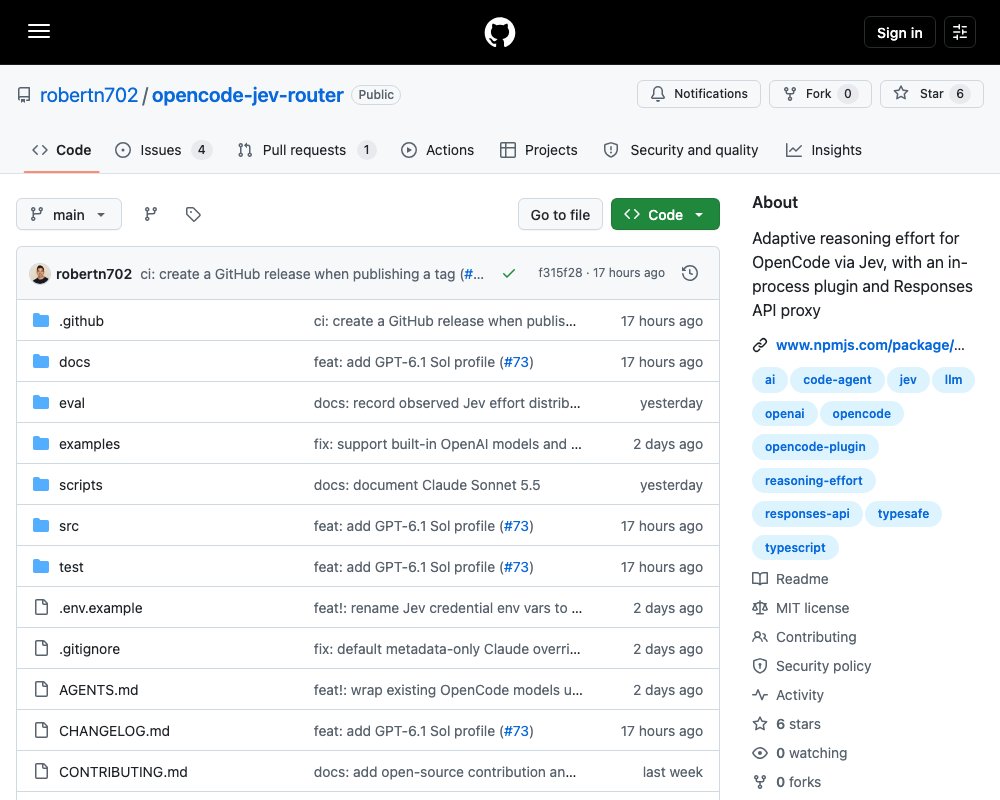Click the link chain icon in About
The height and width of the screenshot is (800, 1000).
760,345
